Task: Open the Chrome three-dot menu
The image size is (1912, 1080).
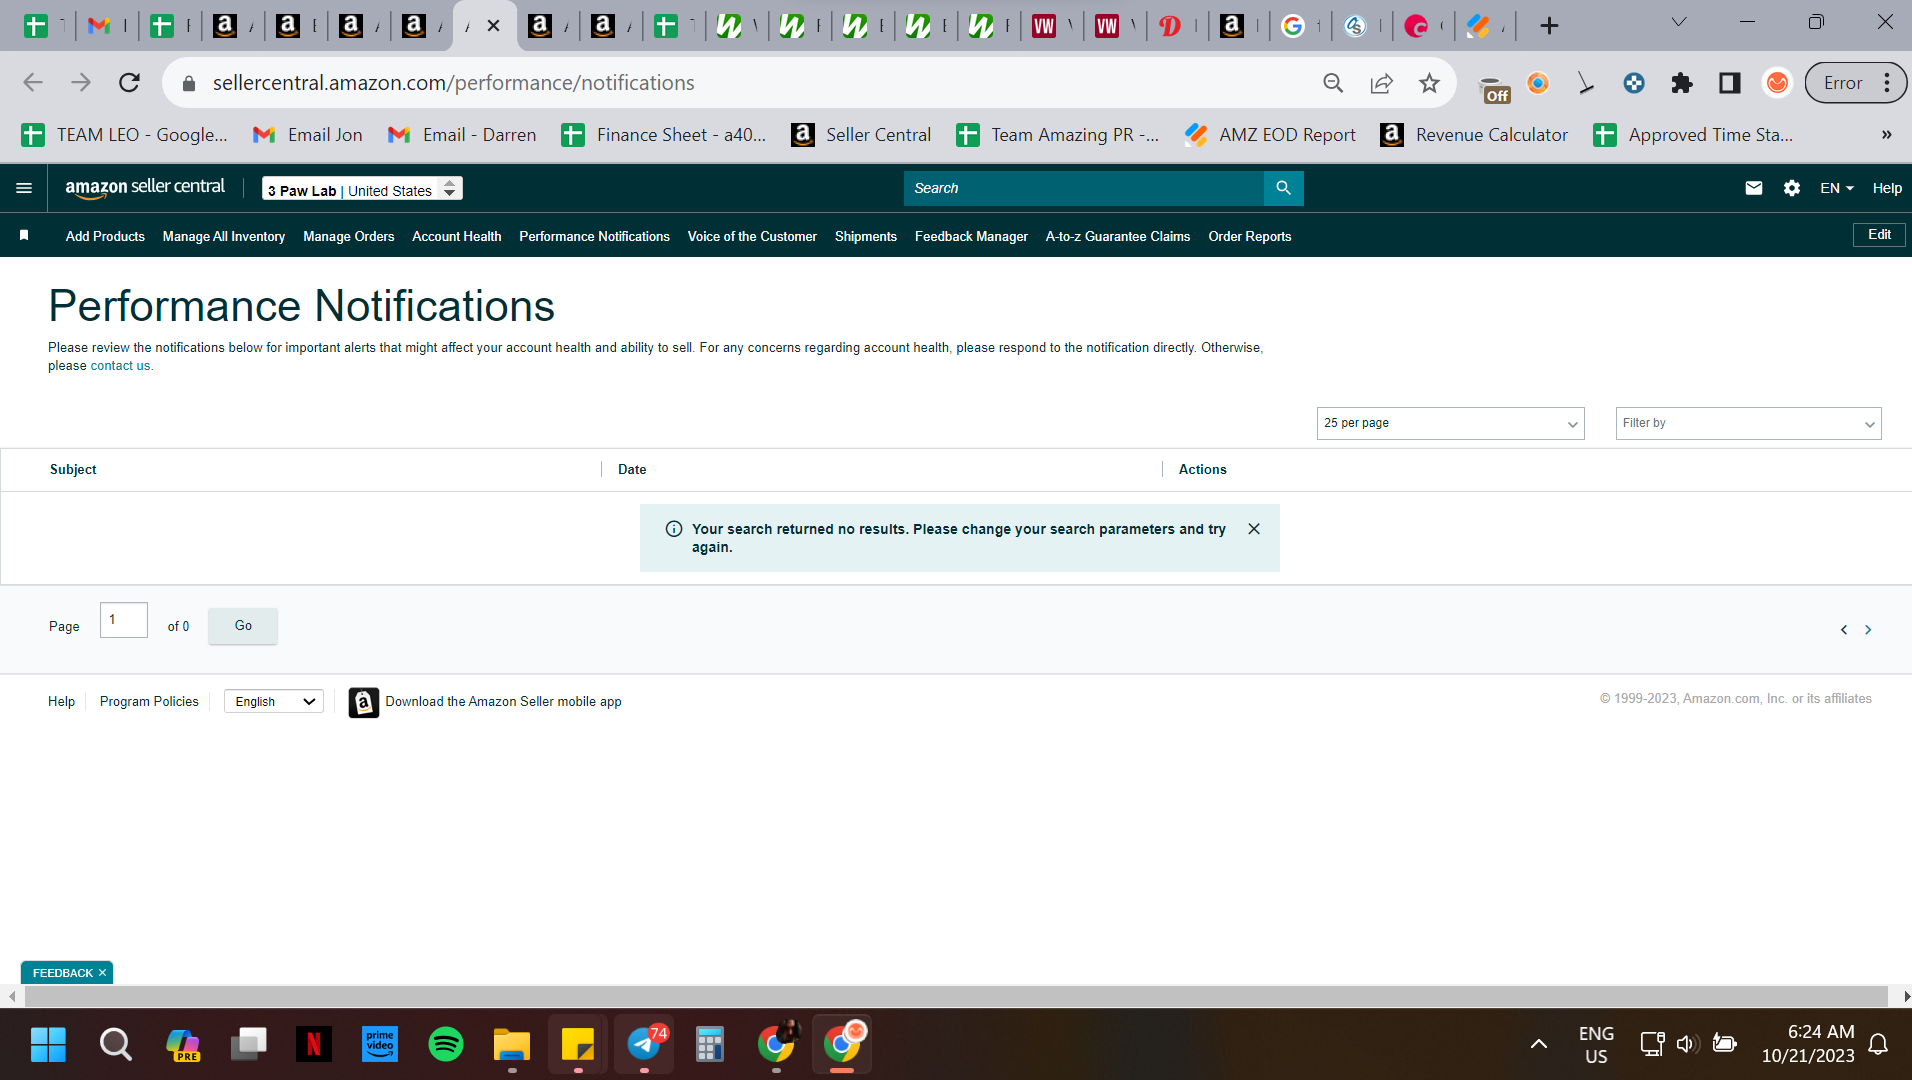Action: [x=1887, y=83]
